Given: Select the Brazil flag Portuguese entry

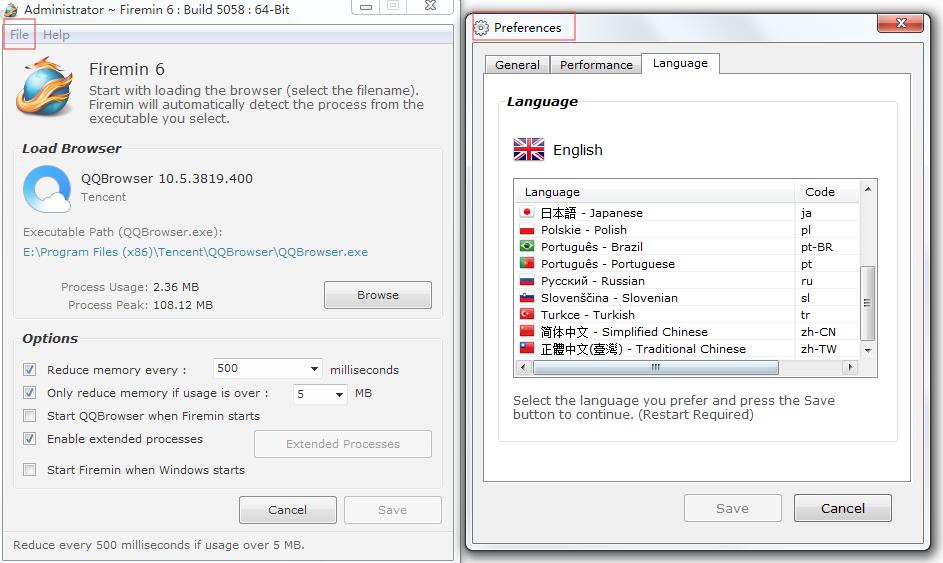Looking at the screenshot, I should point(527,247).
